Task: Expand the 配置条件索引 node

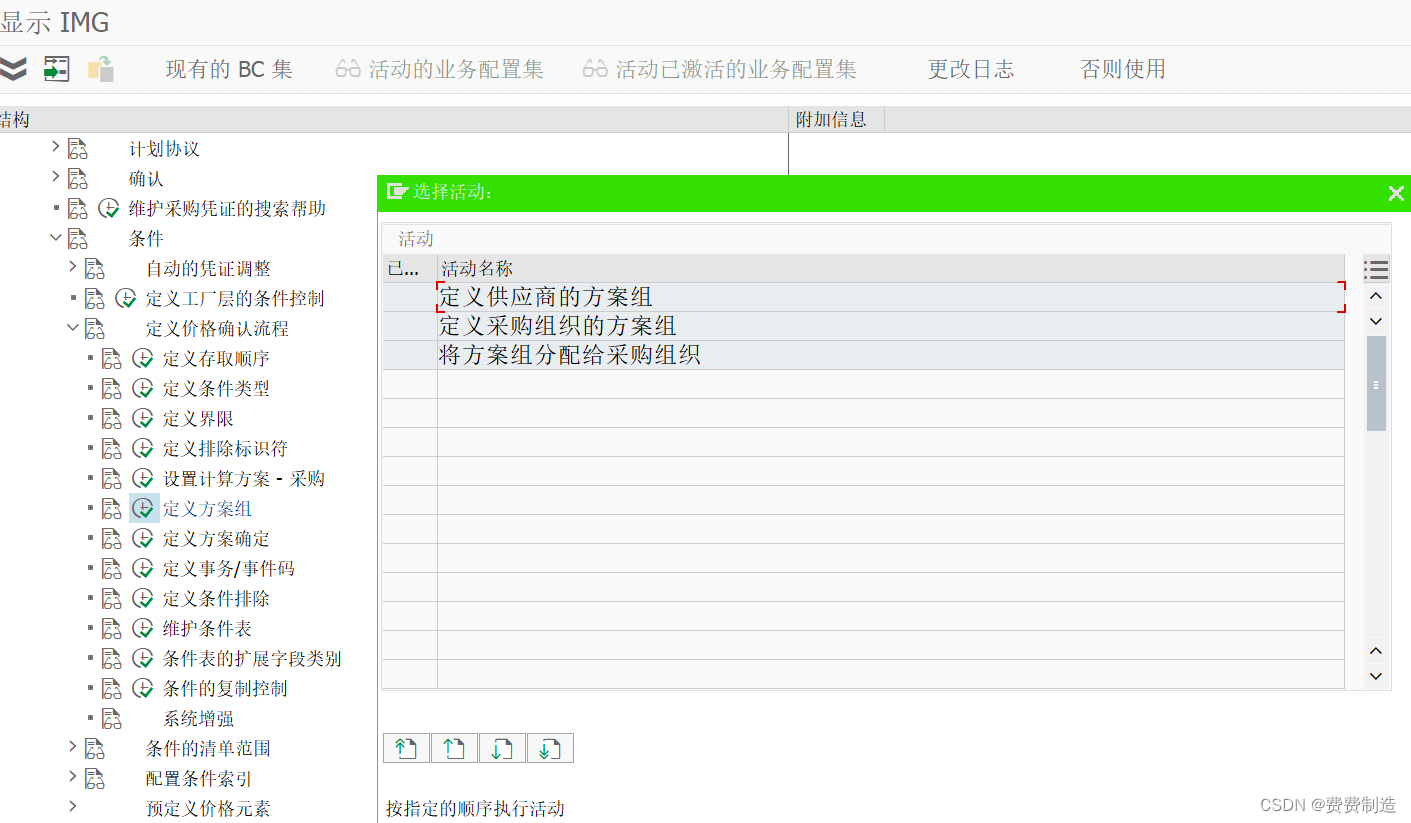Action: point(73,777)
